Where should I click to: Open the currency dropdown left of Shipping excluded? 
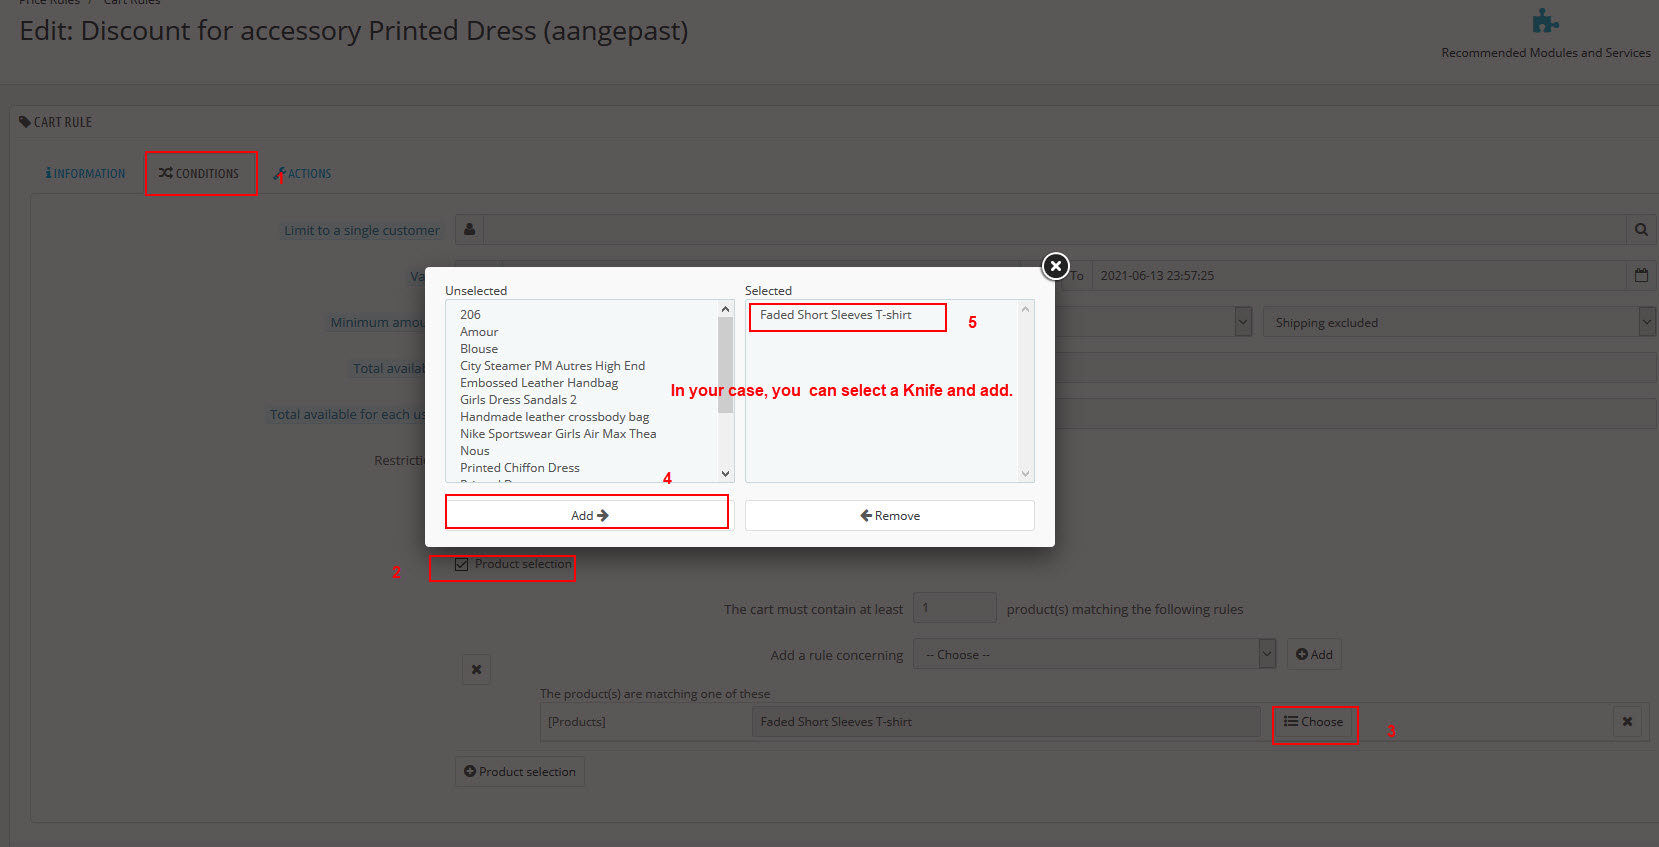1243,322
